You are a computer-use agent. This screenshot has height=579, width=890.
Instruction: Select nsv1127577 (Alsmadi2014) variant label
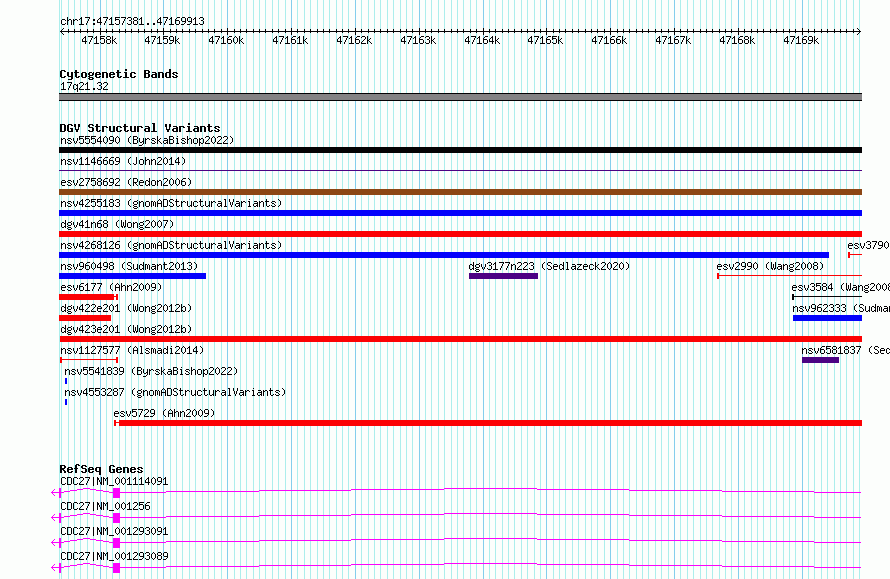(132, 350)
